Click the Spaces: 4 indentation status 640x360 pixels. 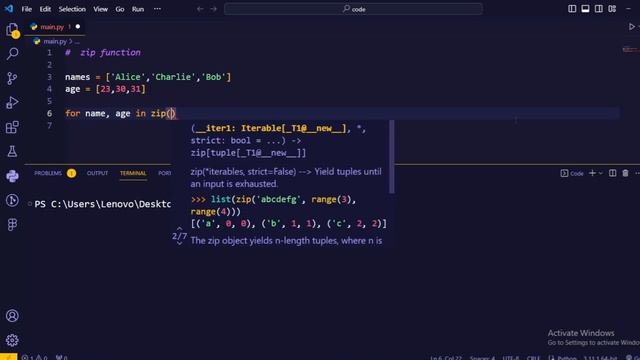[482, 358]
